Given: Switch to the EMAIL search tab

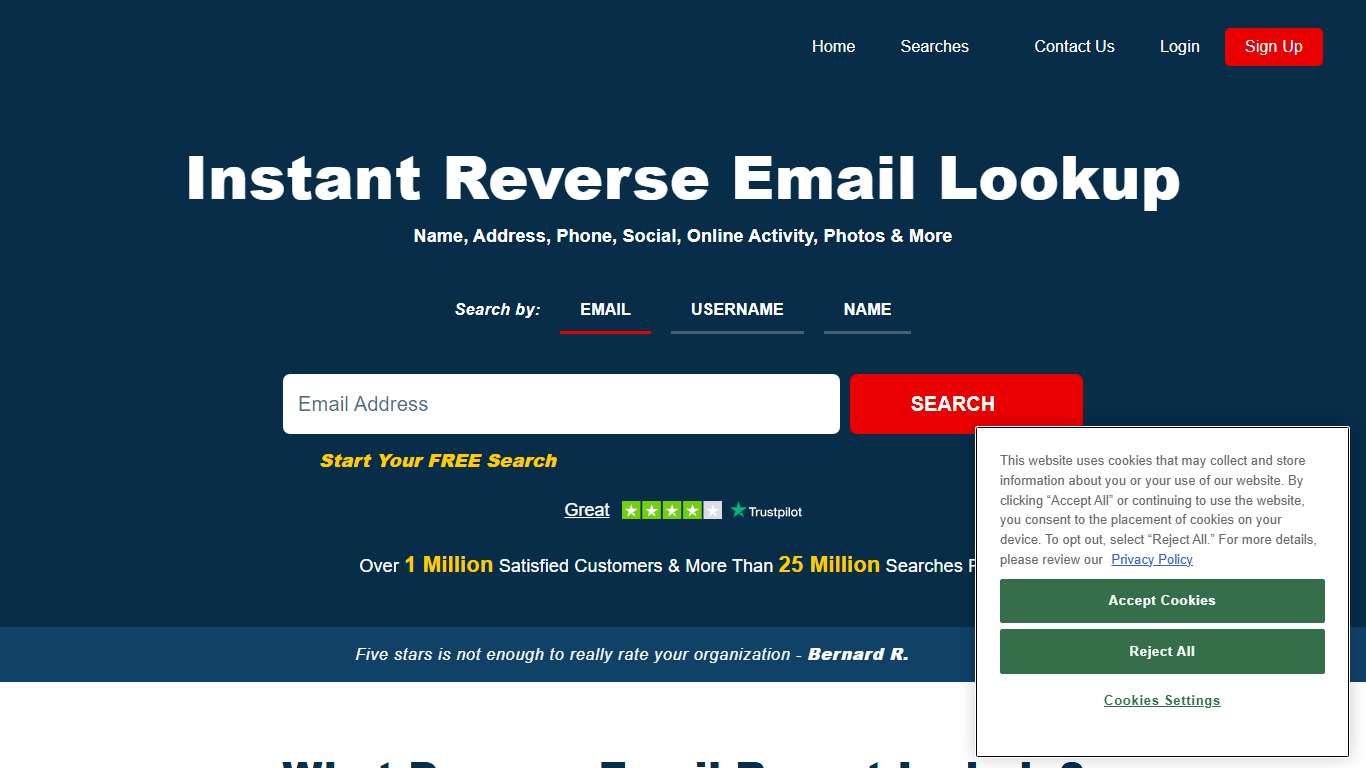Looking at the screenshot, I should (605, 309).
